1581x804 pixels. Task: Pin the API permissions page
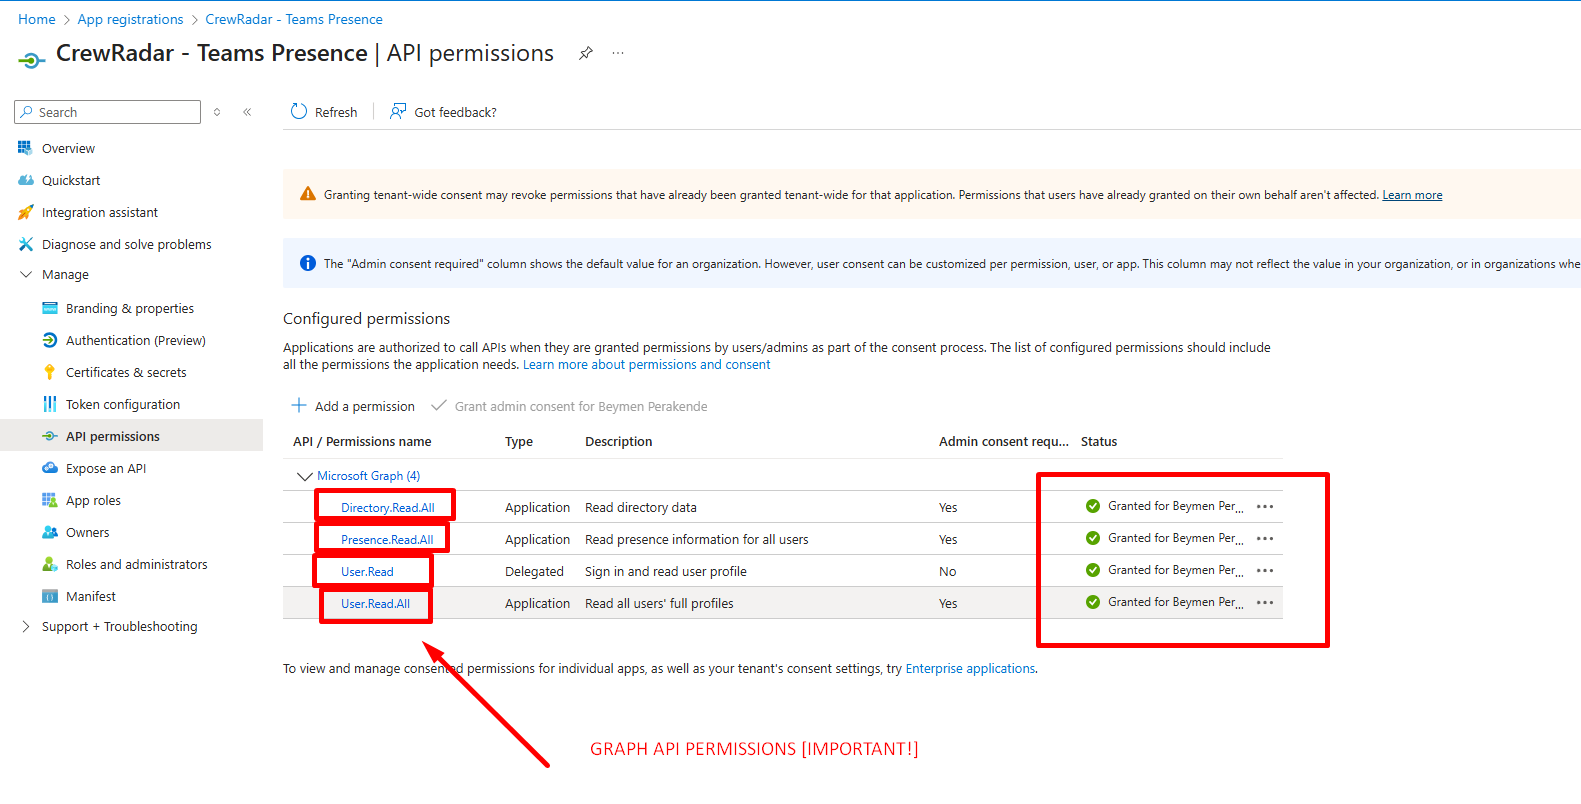pyautogui.click(x=586, y=53)
